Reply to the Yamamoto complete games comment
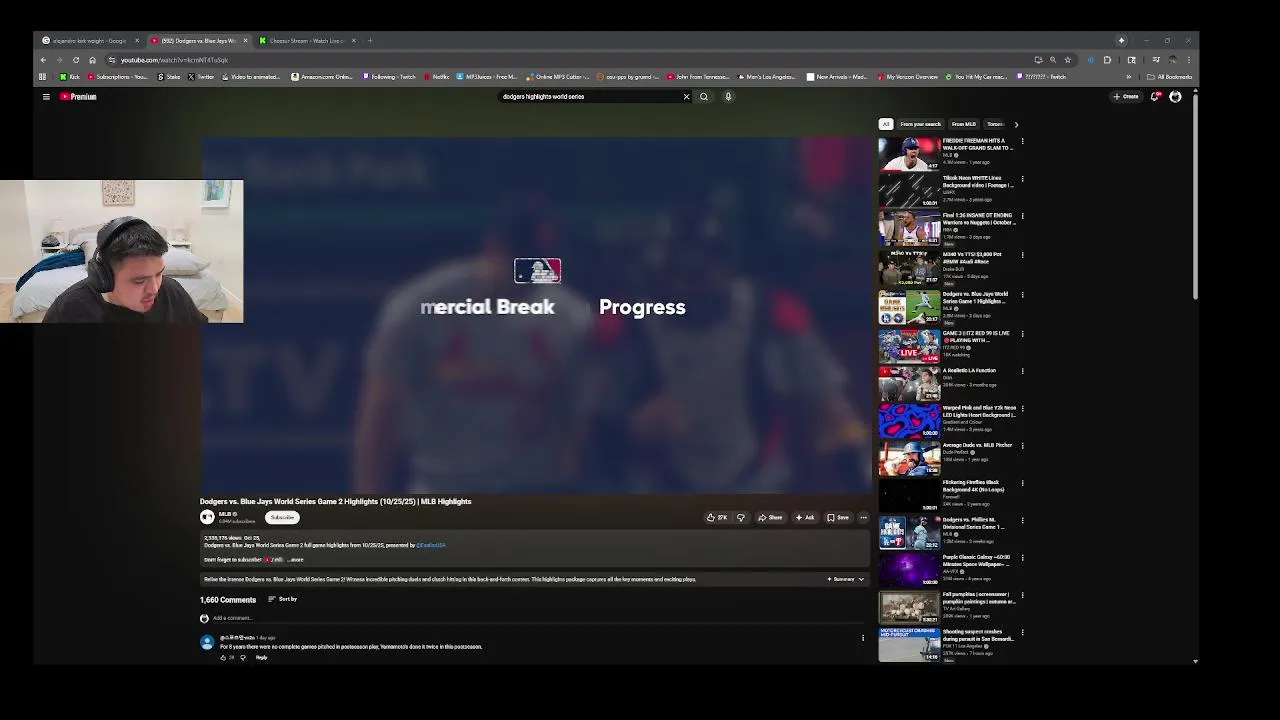The width and height of the screenshot is (1280, 720). 261,657
